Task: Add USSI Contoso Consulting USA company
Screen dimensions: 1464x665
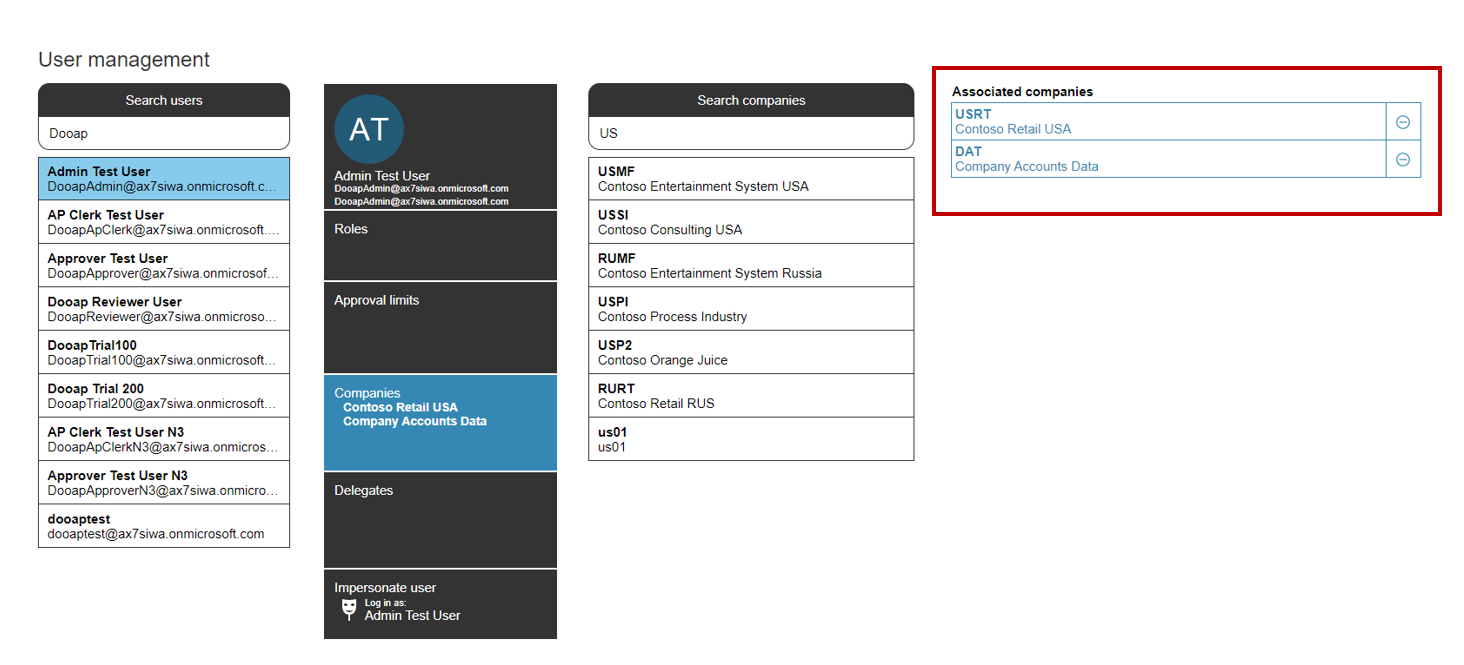Action: tap(751, 222)
